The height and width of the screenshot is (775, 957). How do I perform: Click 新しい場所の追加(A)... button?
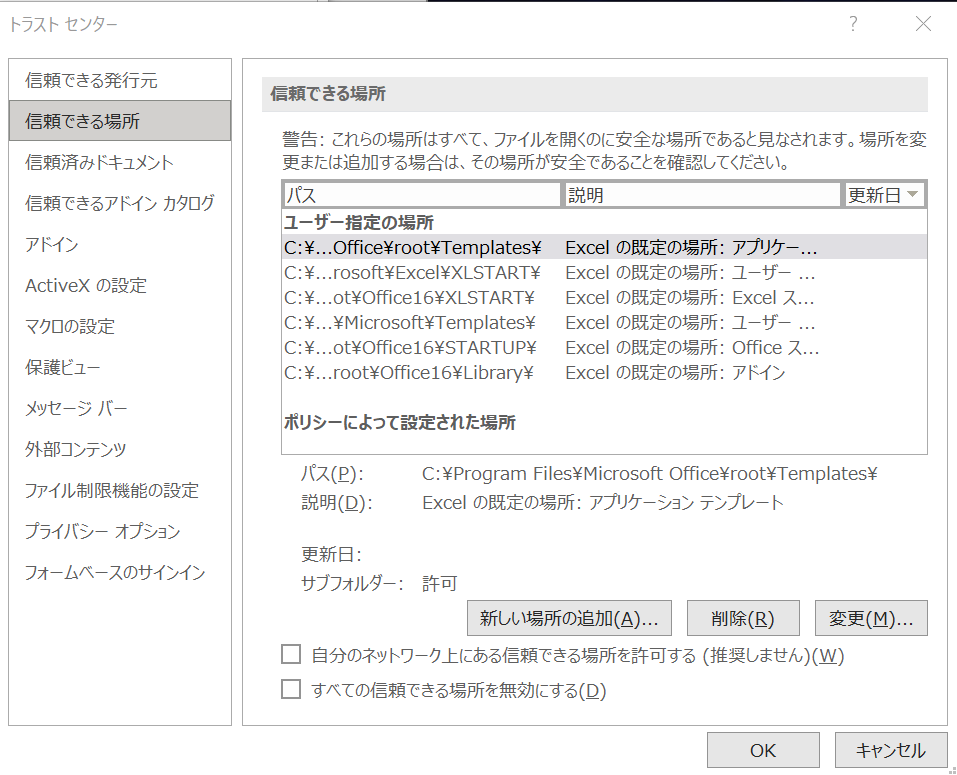click(569, 618)
